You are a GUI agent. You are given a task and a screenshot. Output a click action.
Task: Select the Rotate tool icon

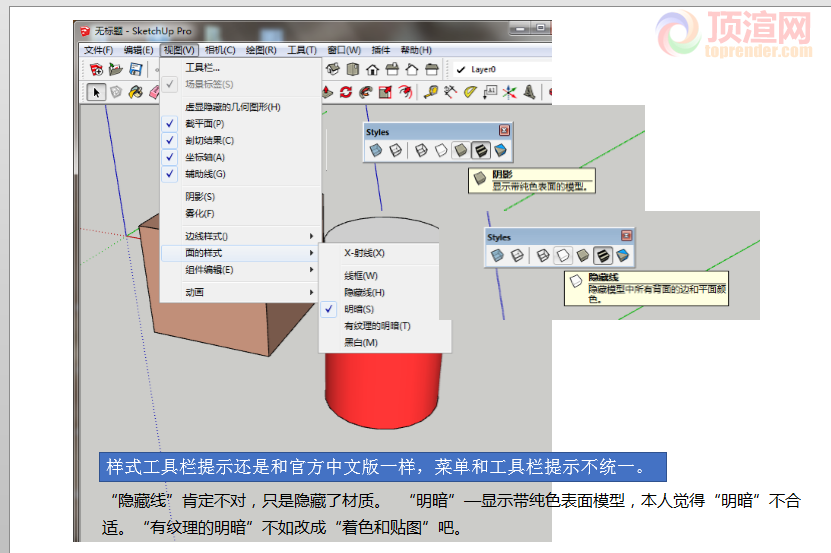(x=346, y=92)
